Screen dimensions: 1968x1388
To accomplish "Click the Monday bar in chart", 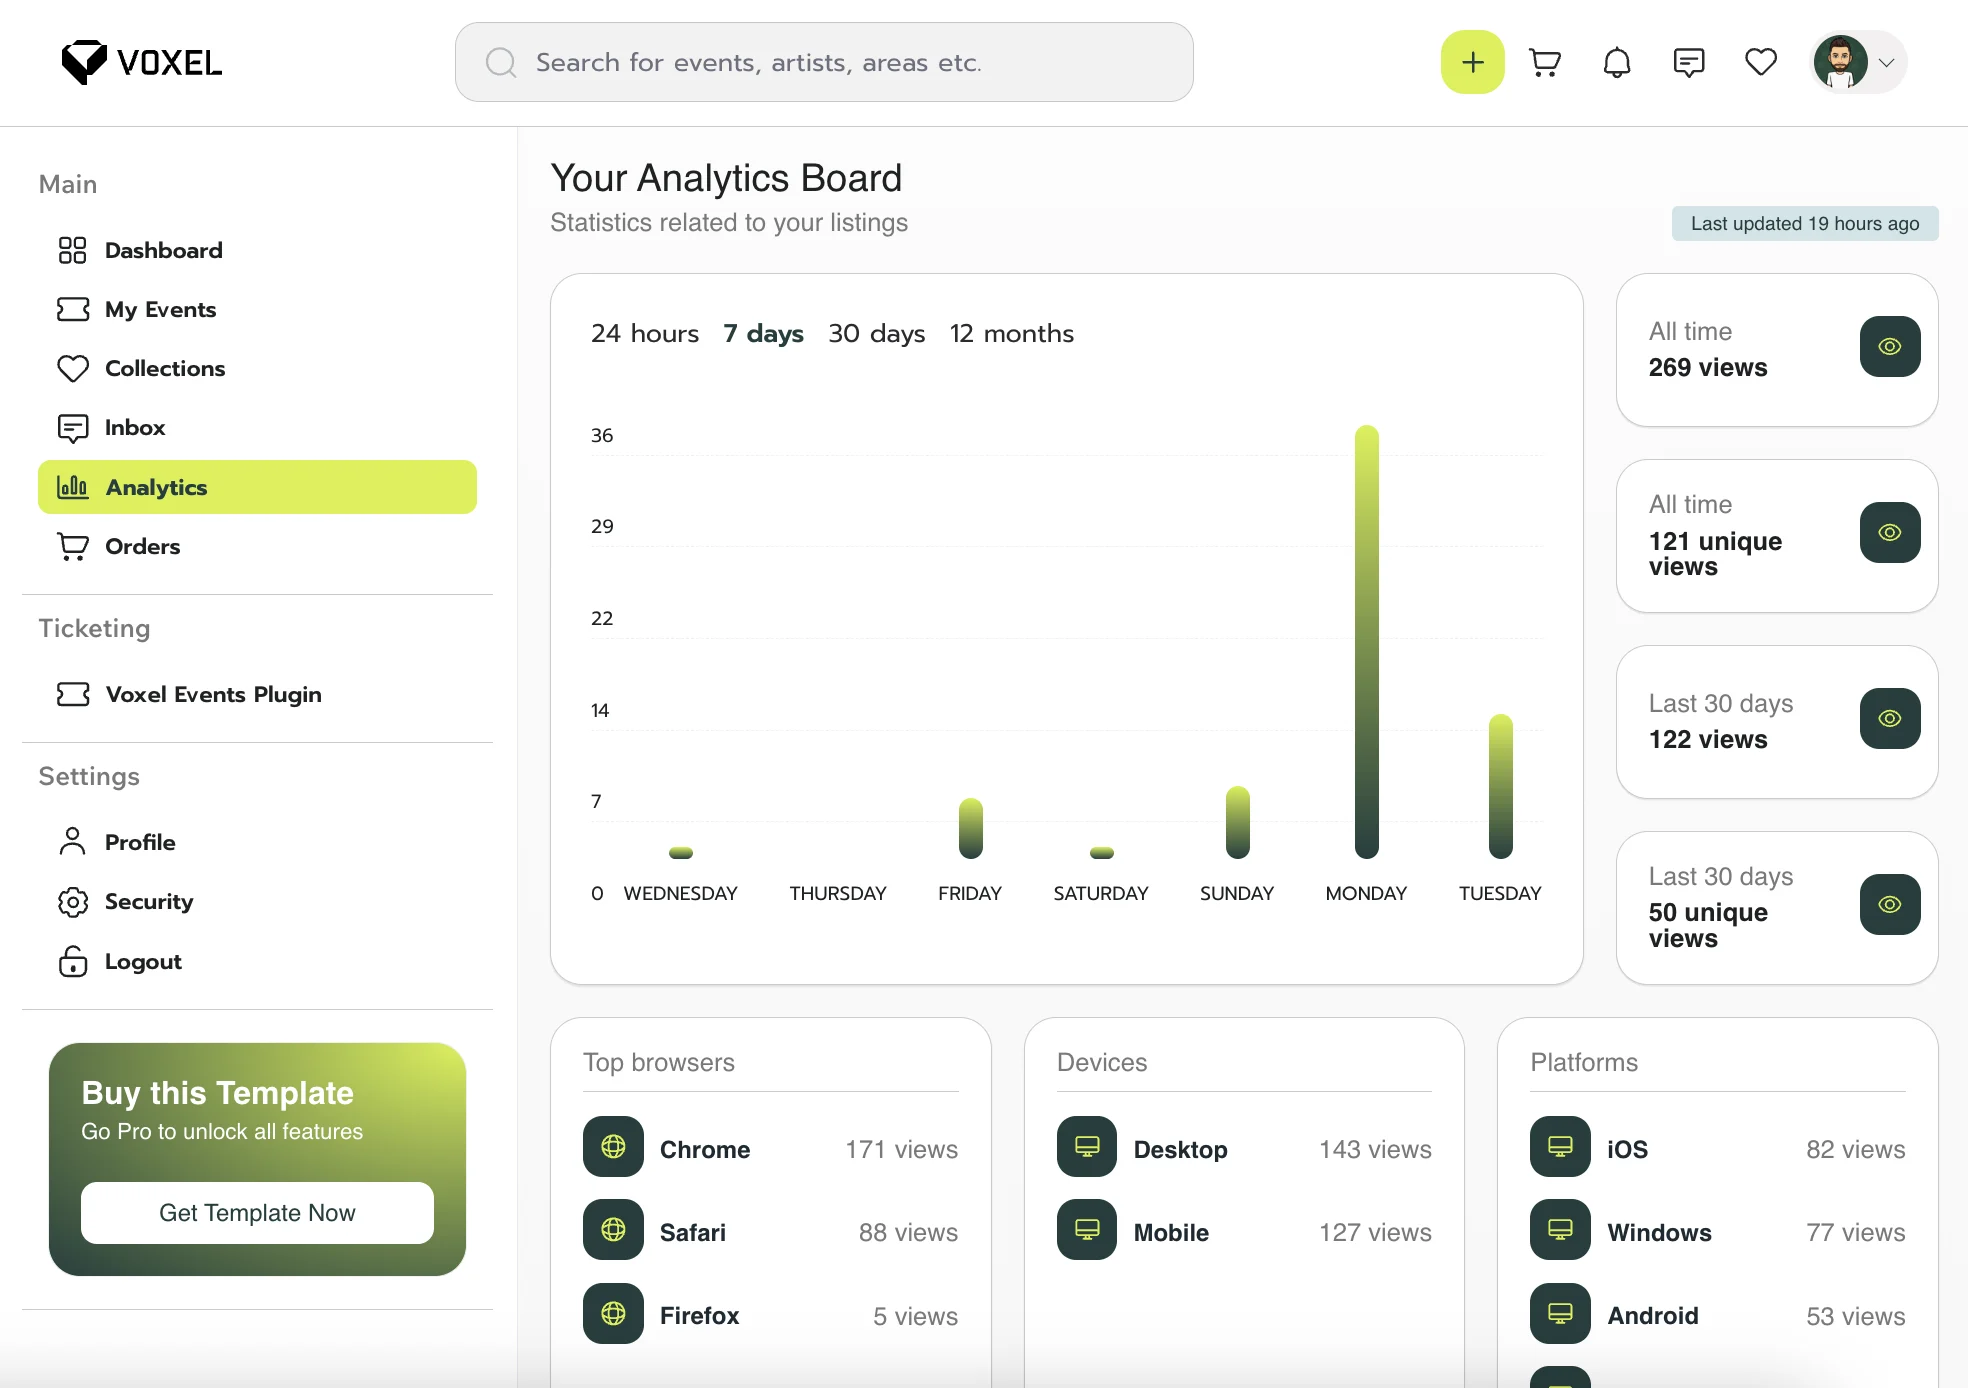I will (x=1366, y=642).
